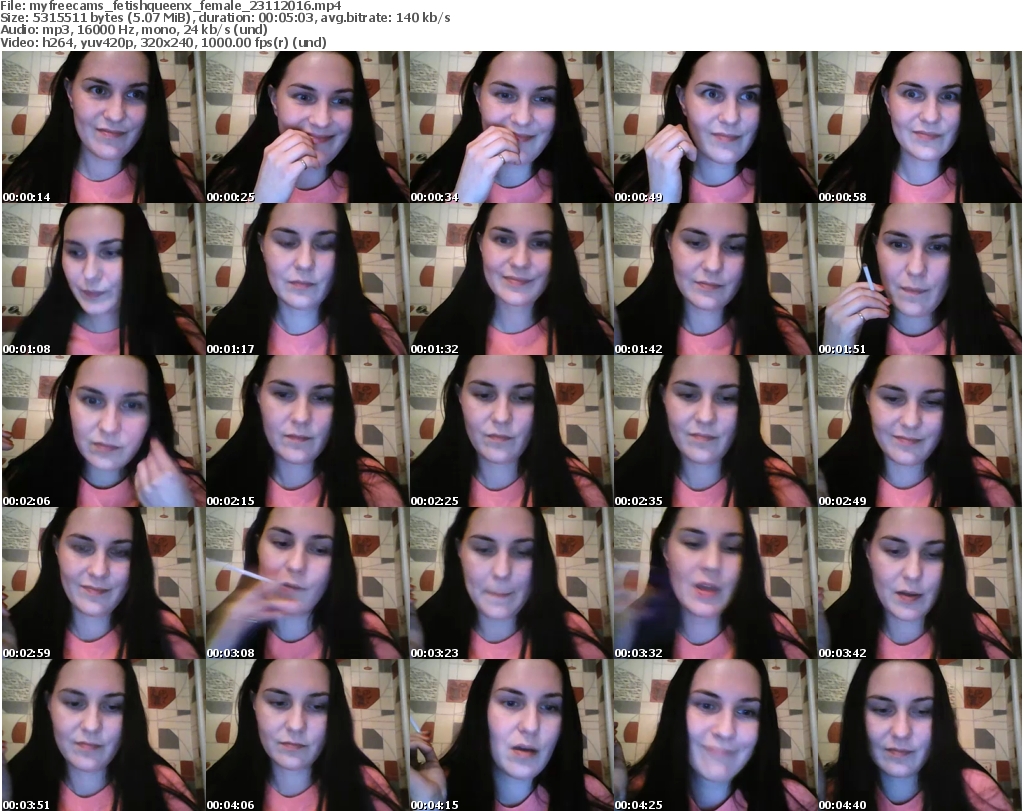Choose the still labeled 00:03:23
Screen dimensions: 1024x811
click(511, 583)
